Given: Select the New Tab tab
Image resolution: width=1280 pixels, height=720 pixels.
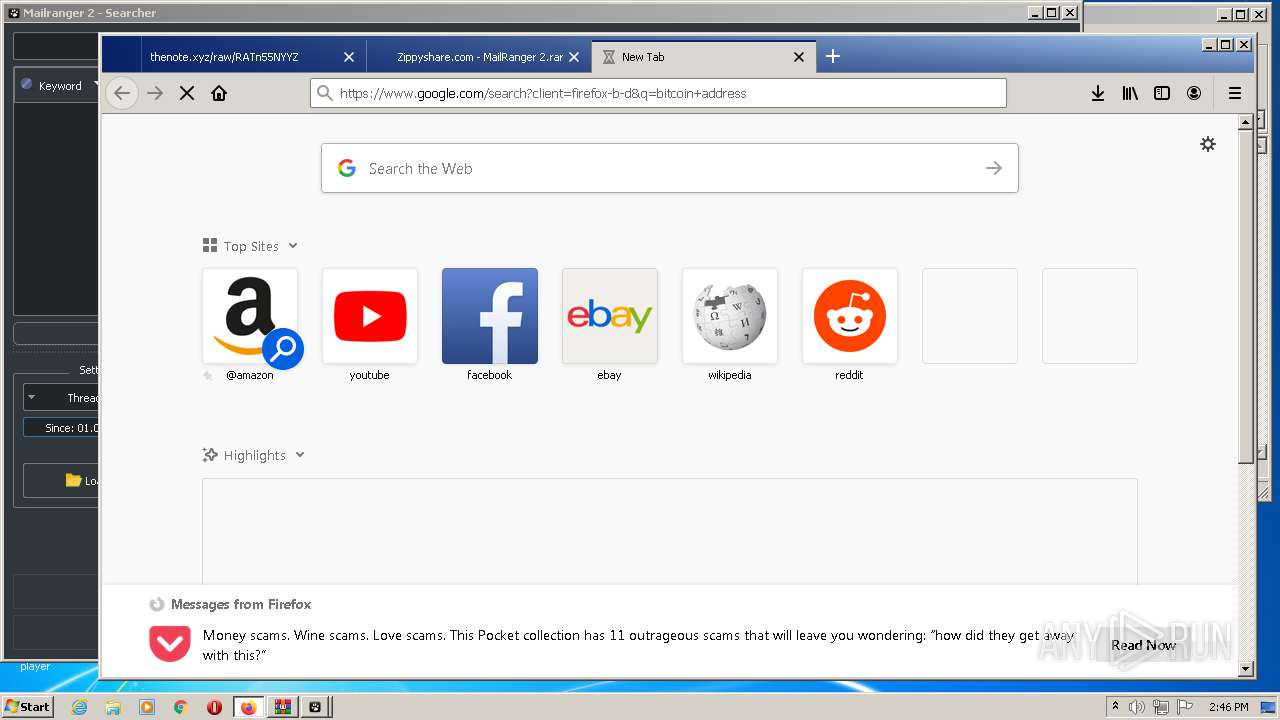Looking at the screenshot, I should click(x=704, y=57).
